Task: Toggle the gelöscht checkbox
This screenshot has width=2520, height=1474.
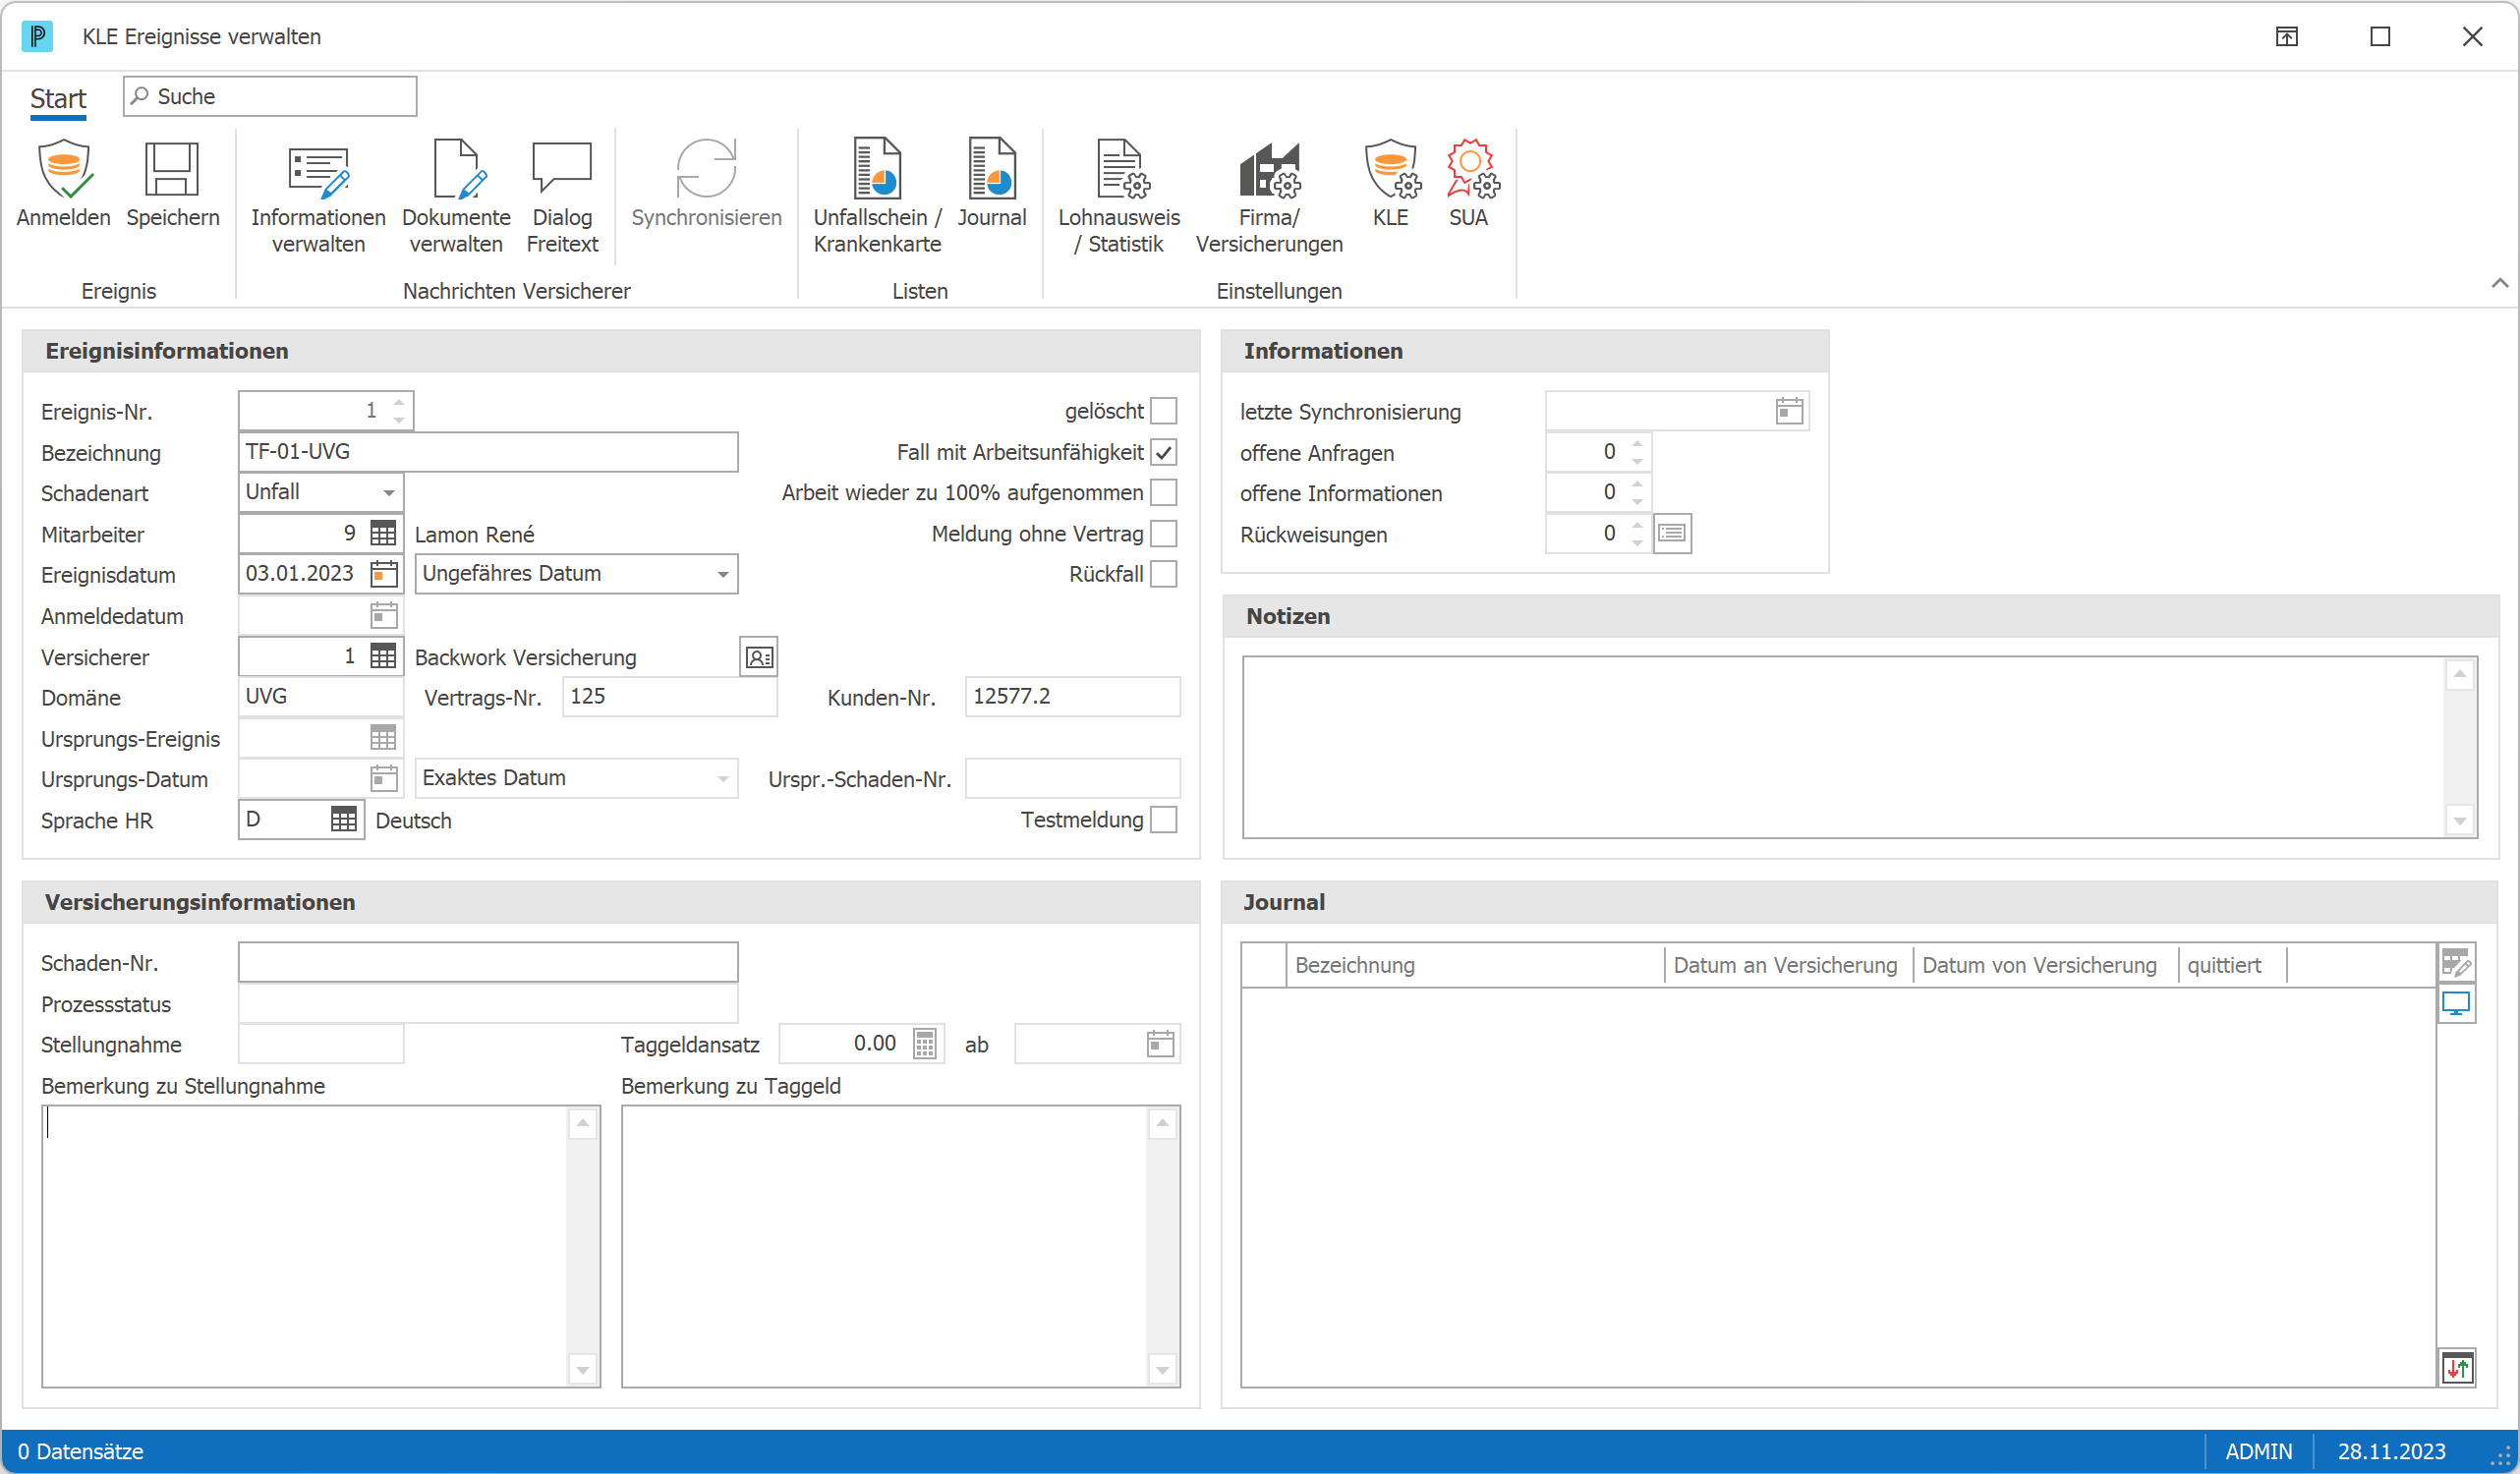Action: click(x=1163, y=411)
